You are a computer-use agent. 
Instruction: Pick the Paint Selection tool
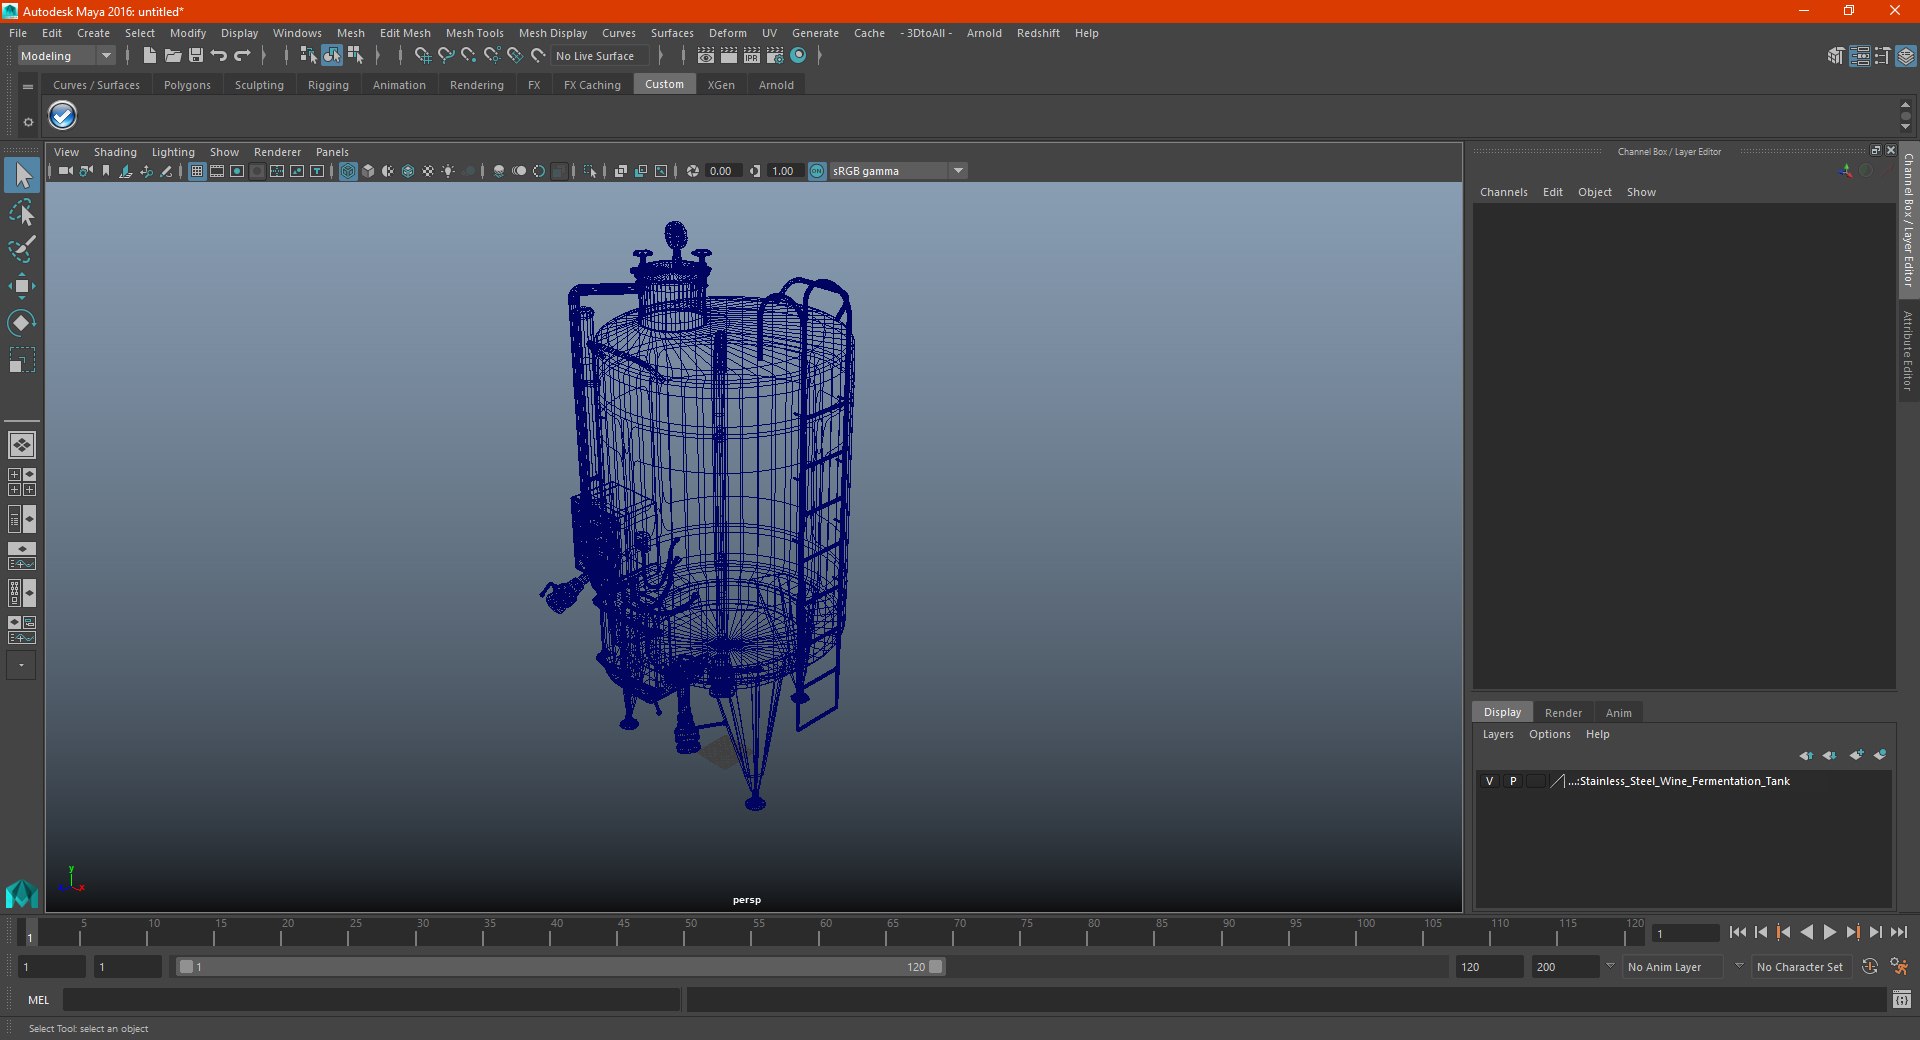21,249
